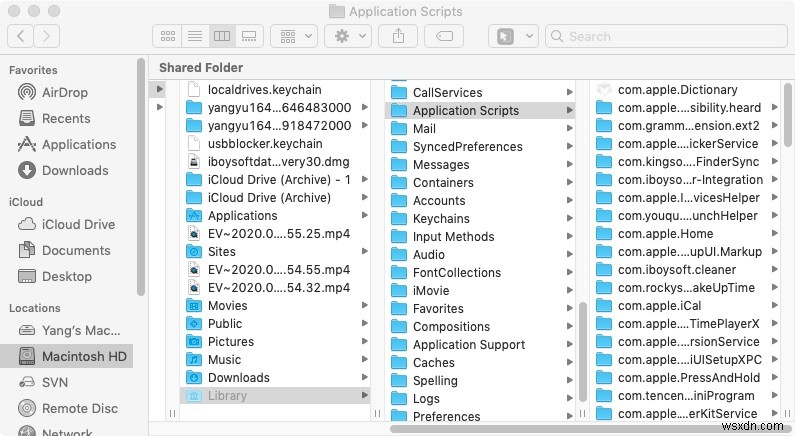Select Macintosh HD in the sidebar
The width and height of the screenshot is (795, 436).
tap(66, 356)
